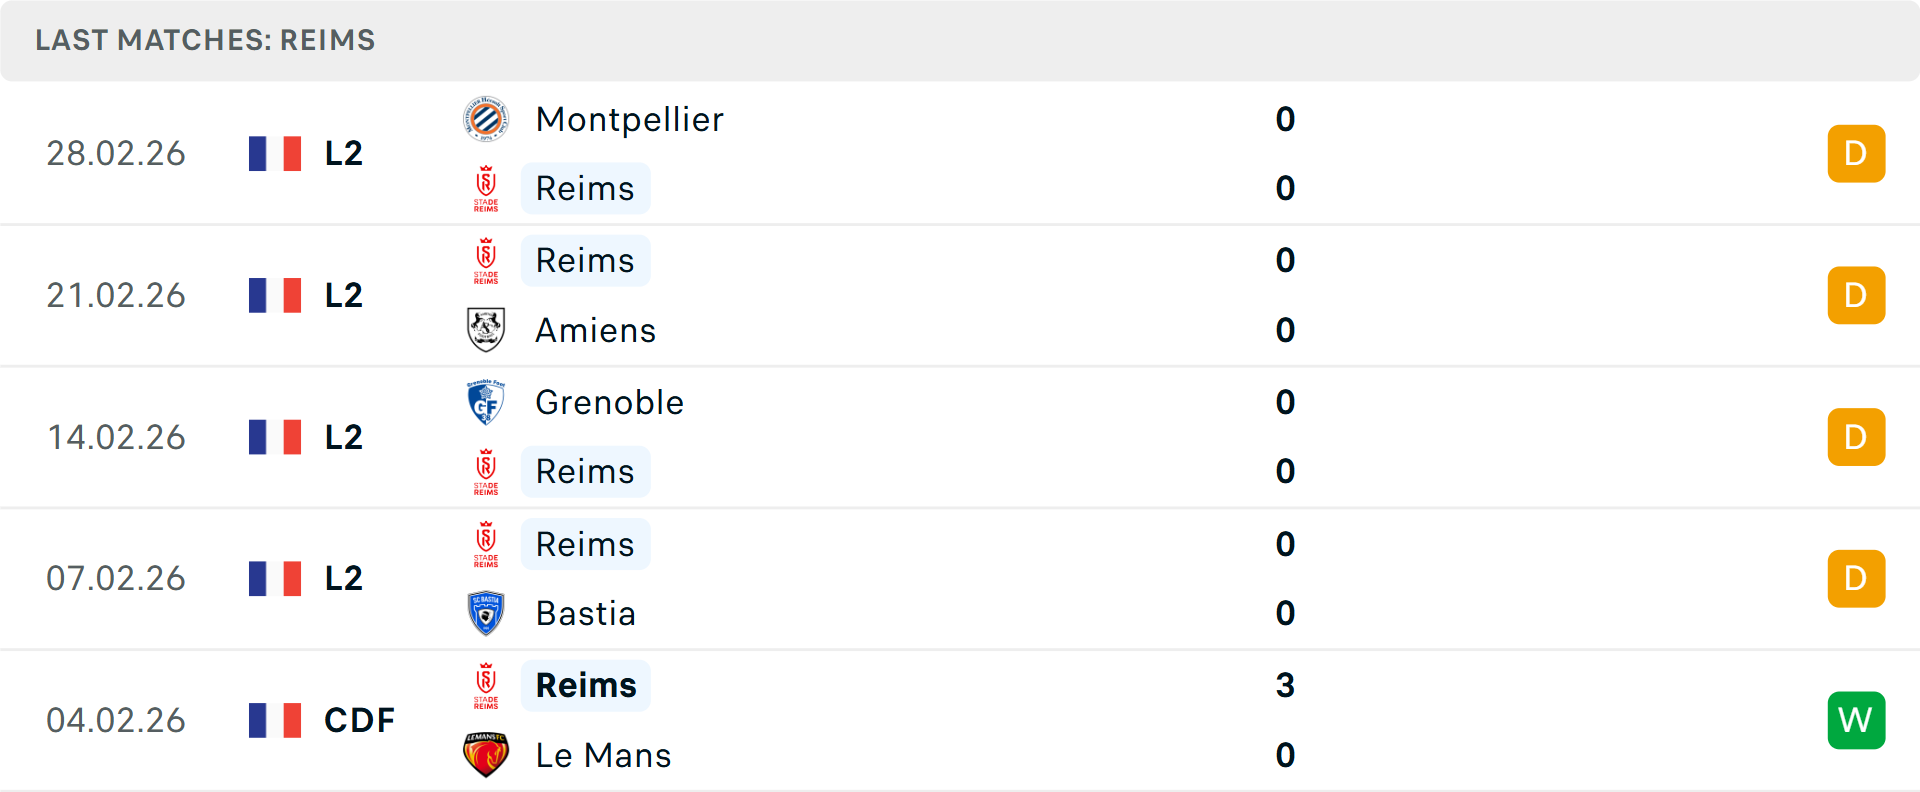Click the green W result badge

[1856, 720]
